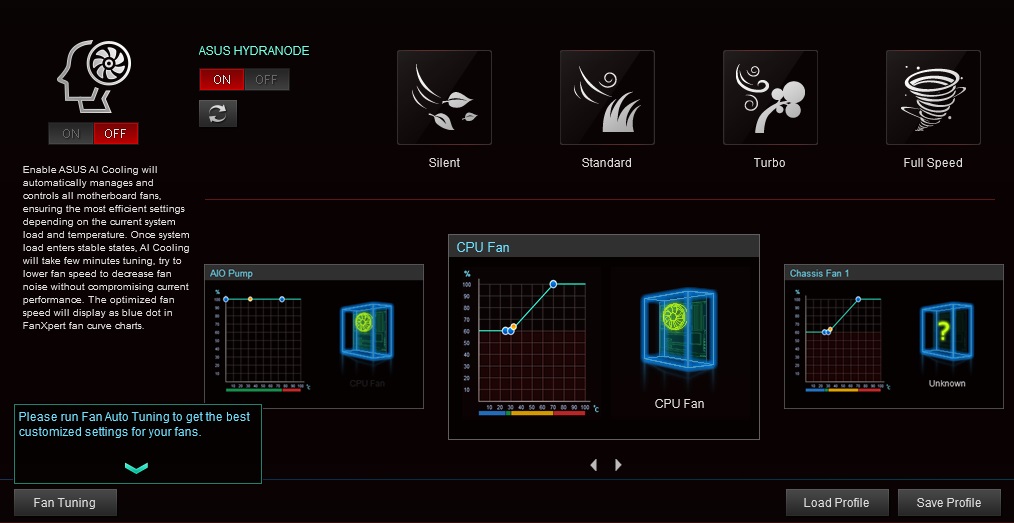Click the 100% point on Chassis Fan 1 curve

[x=858, y=299]
